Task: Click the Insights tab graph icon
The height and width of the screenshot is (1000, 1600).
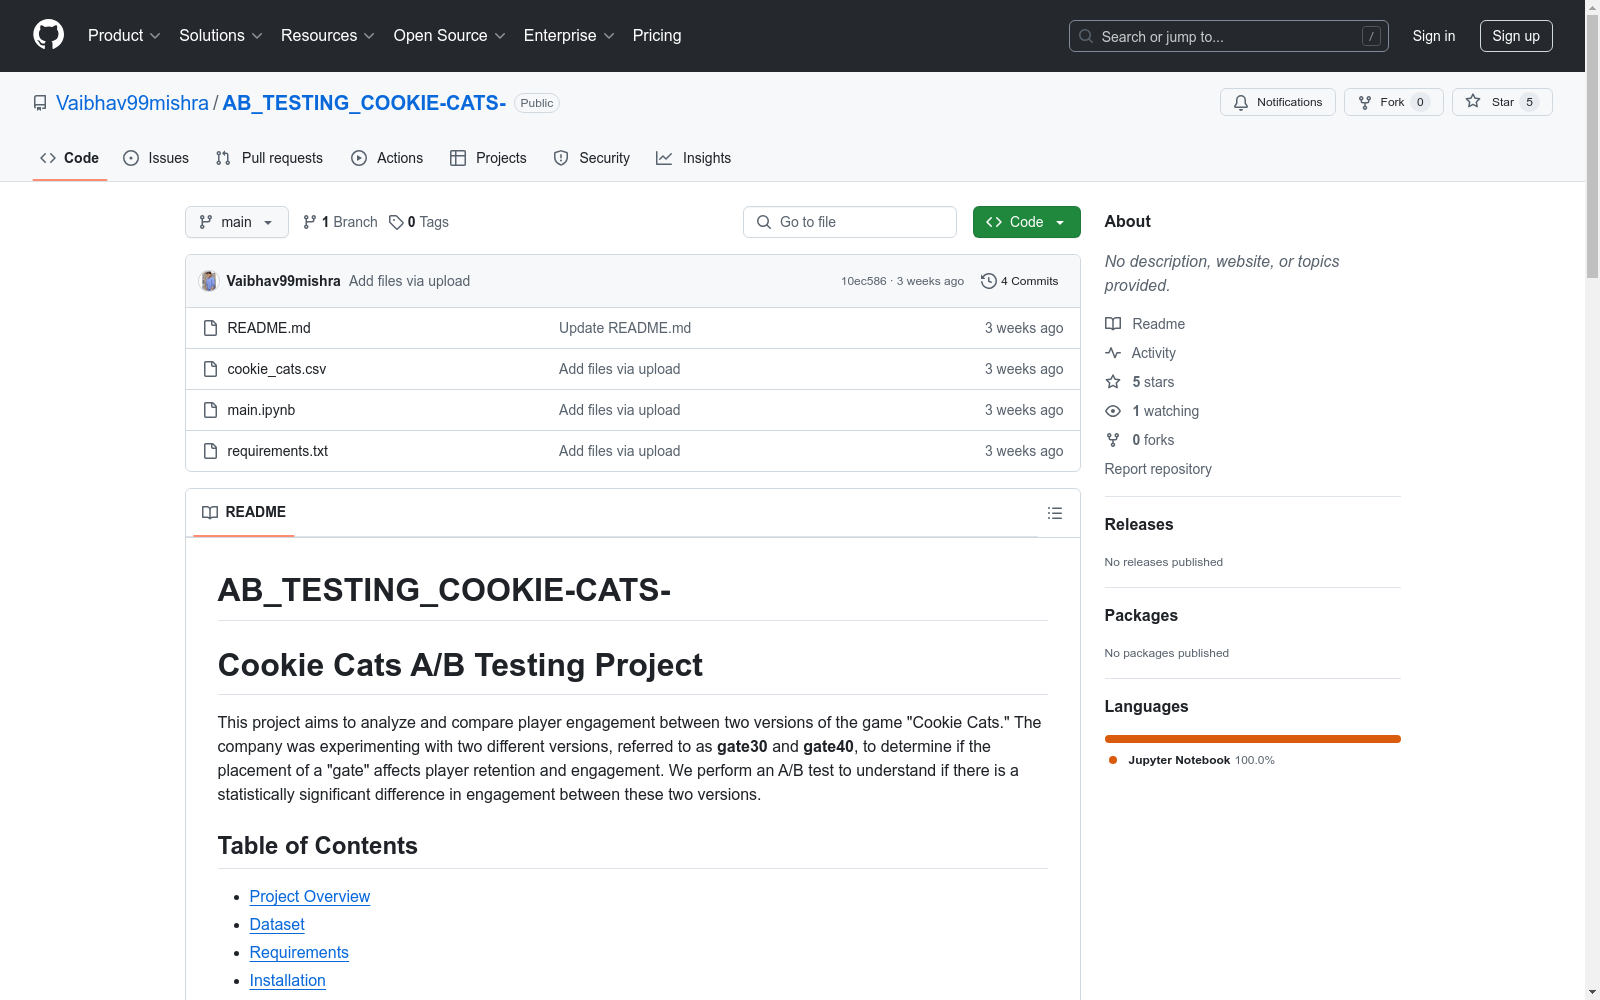Action: 664,158
